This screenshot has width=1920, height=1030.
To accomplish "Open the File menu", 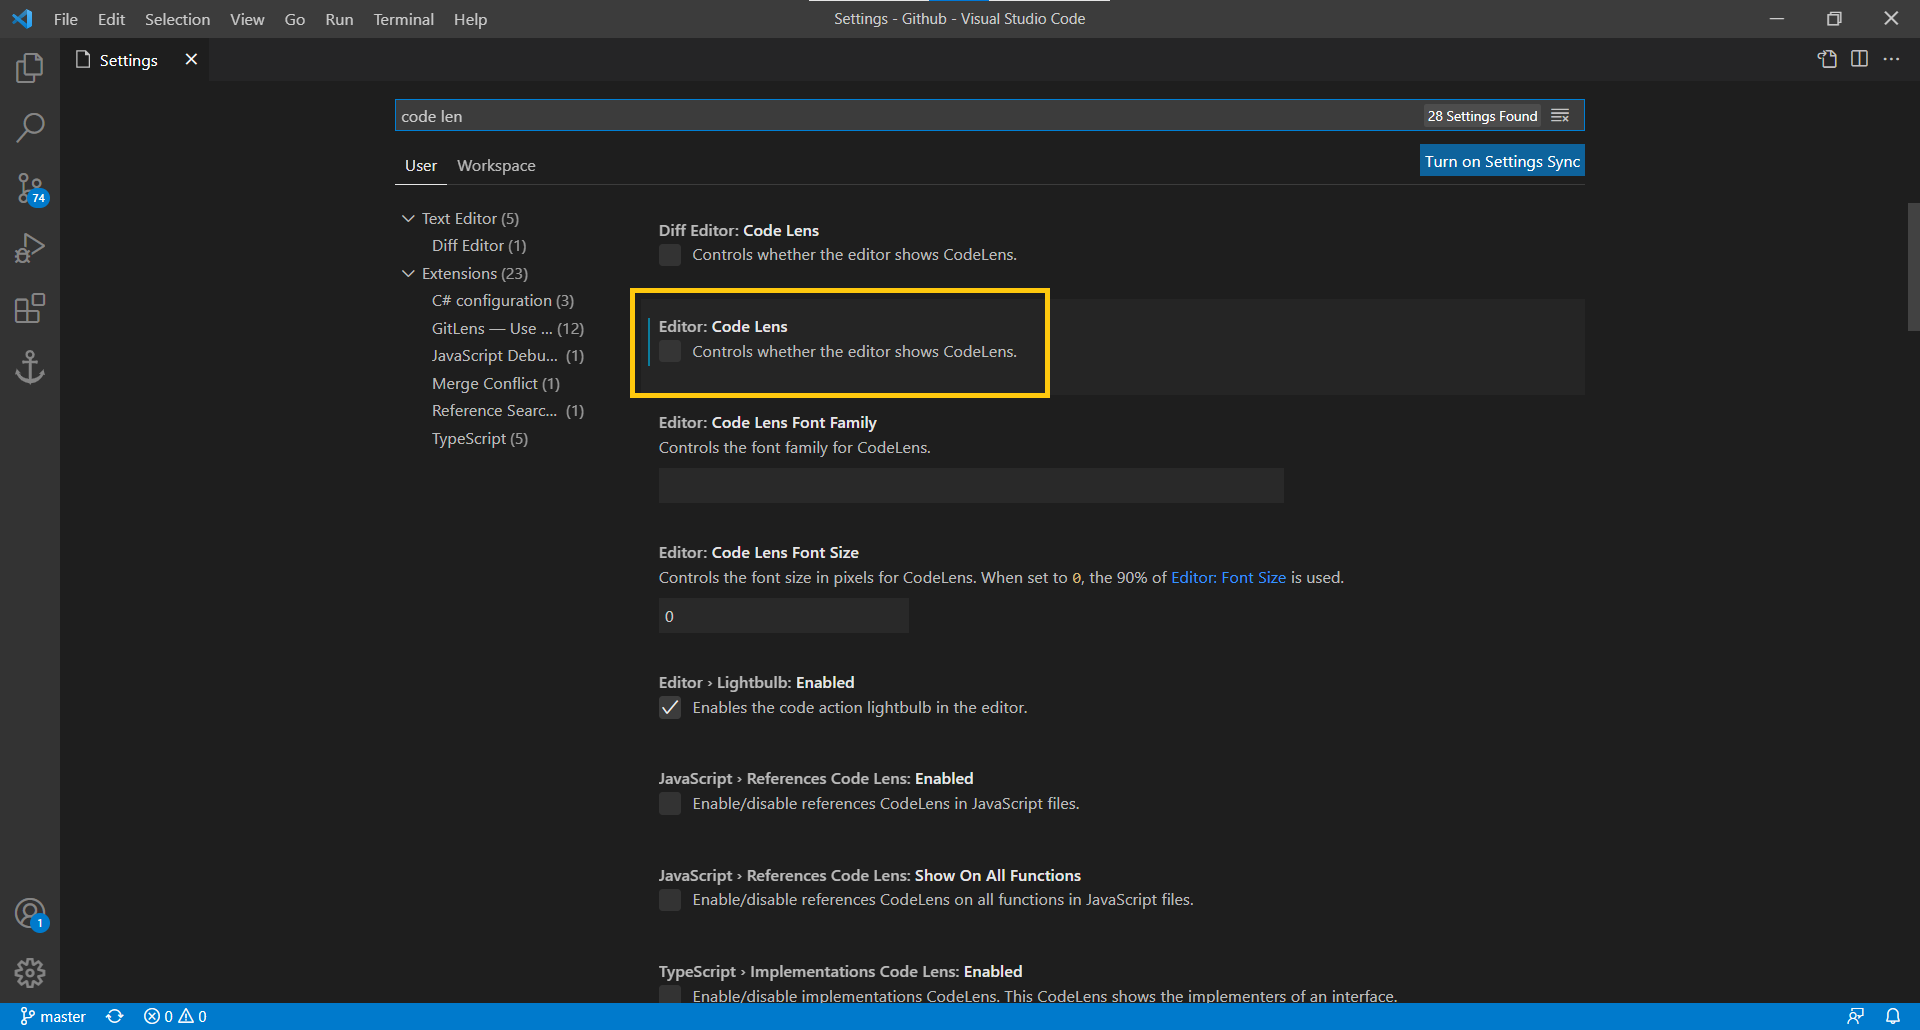I will tap(66, 19).
